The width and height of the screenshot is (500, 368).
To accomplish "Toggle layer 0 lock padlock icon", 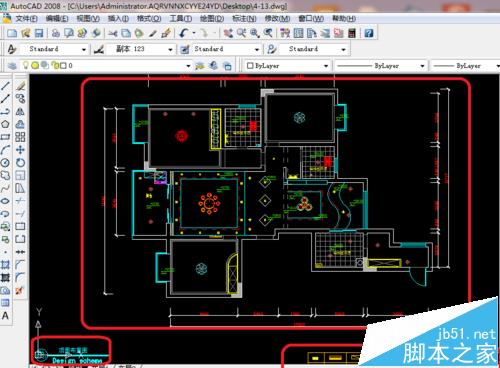I will [x=55, y=65].
